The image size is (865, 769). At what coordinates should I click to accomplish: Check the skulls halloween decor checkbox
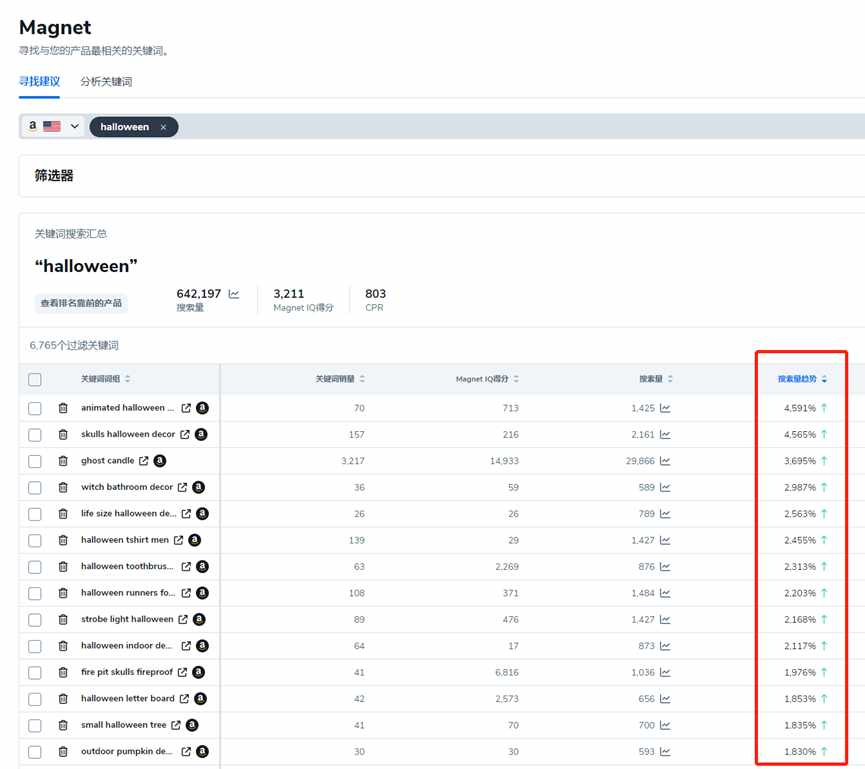pos(35,435)
